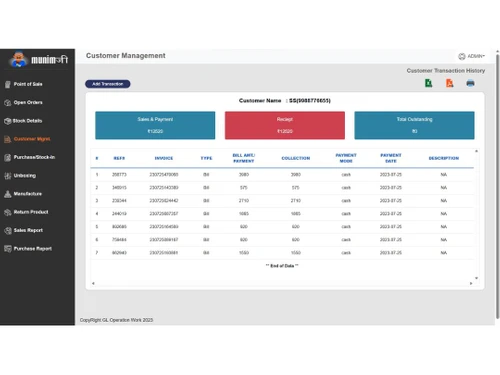Click the table's scroll-down arrow
Image resolution: width=500 pixels, height=375 pixels.
476,278
